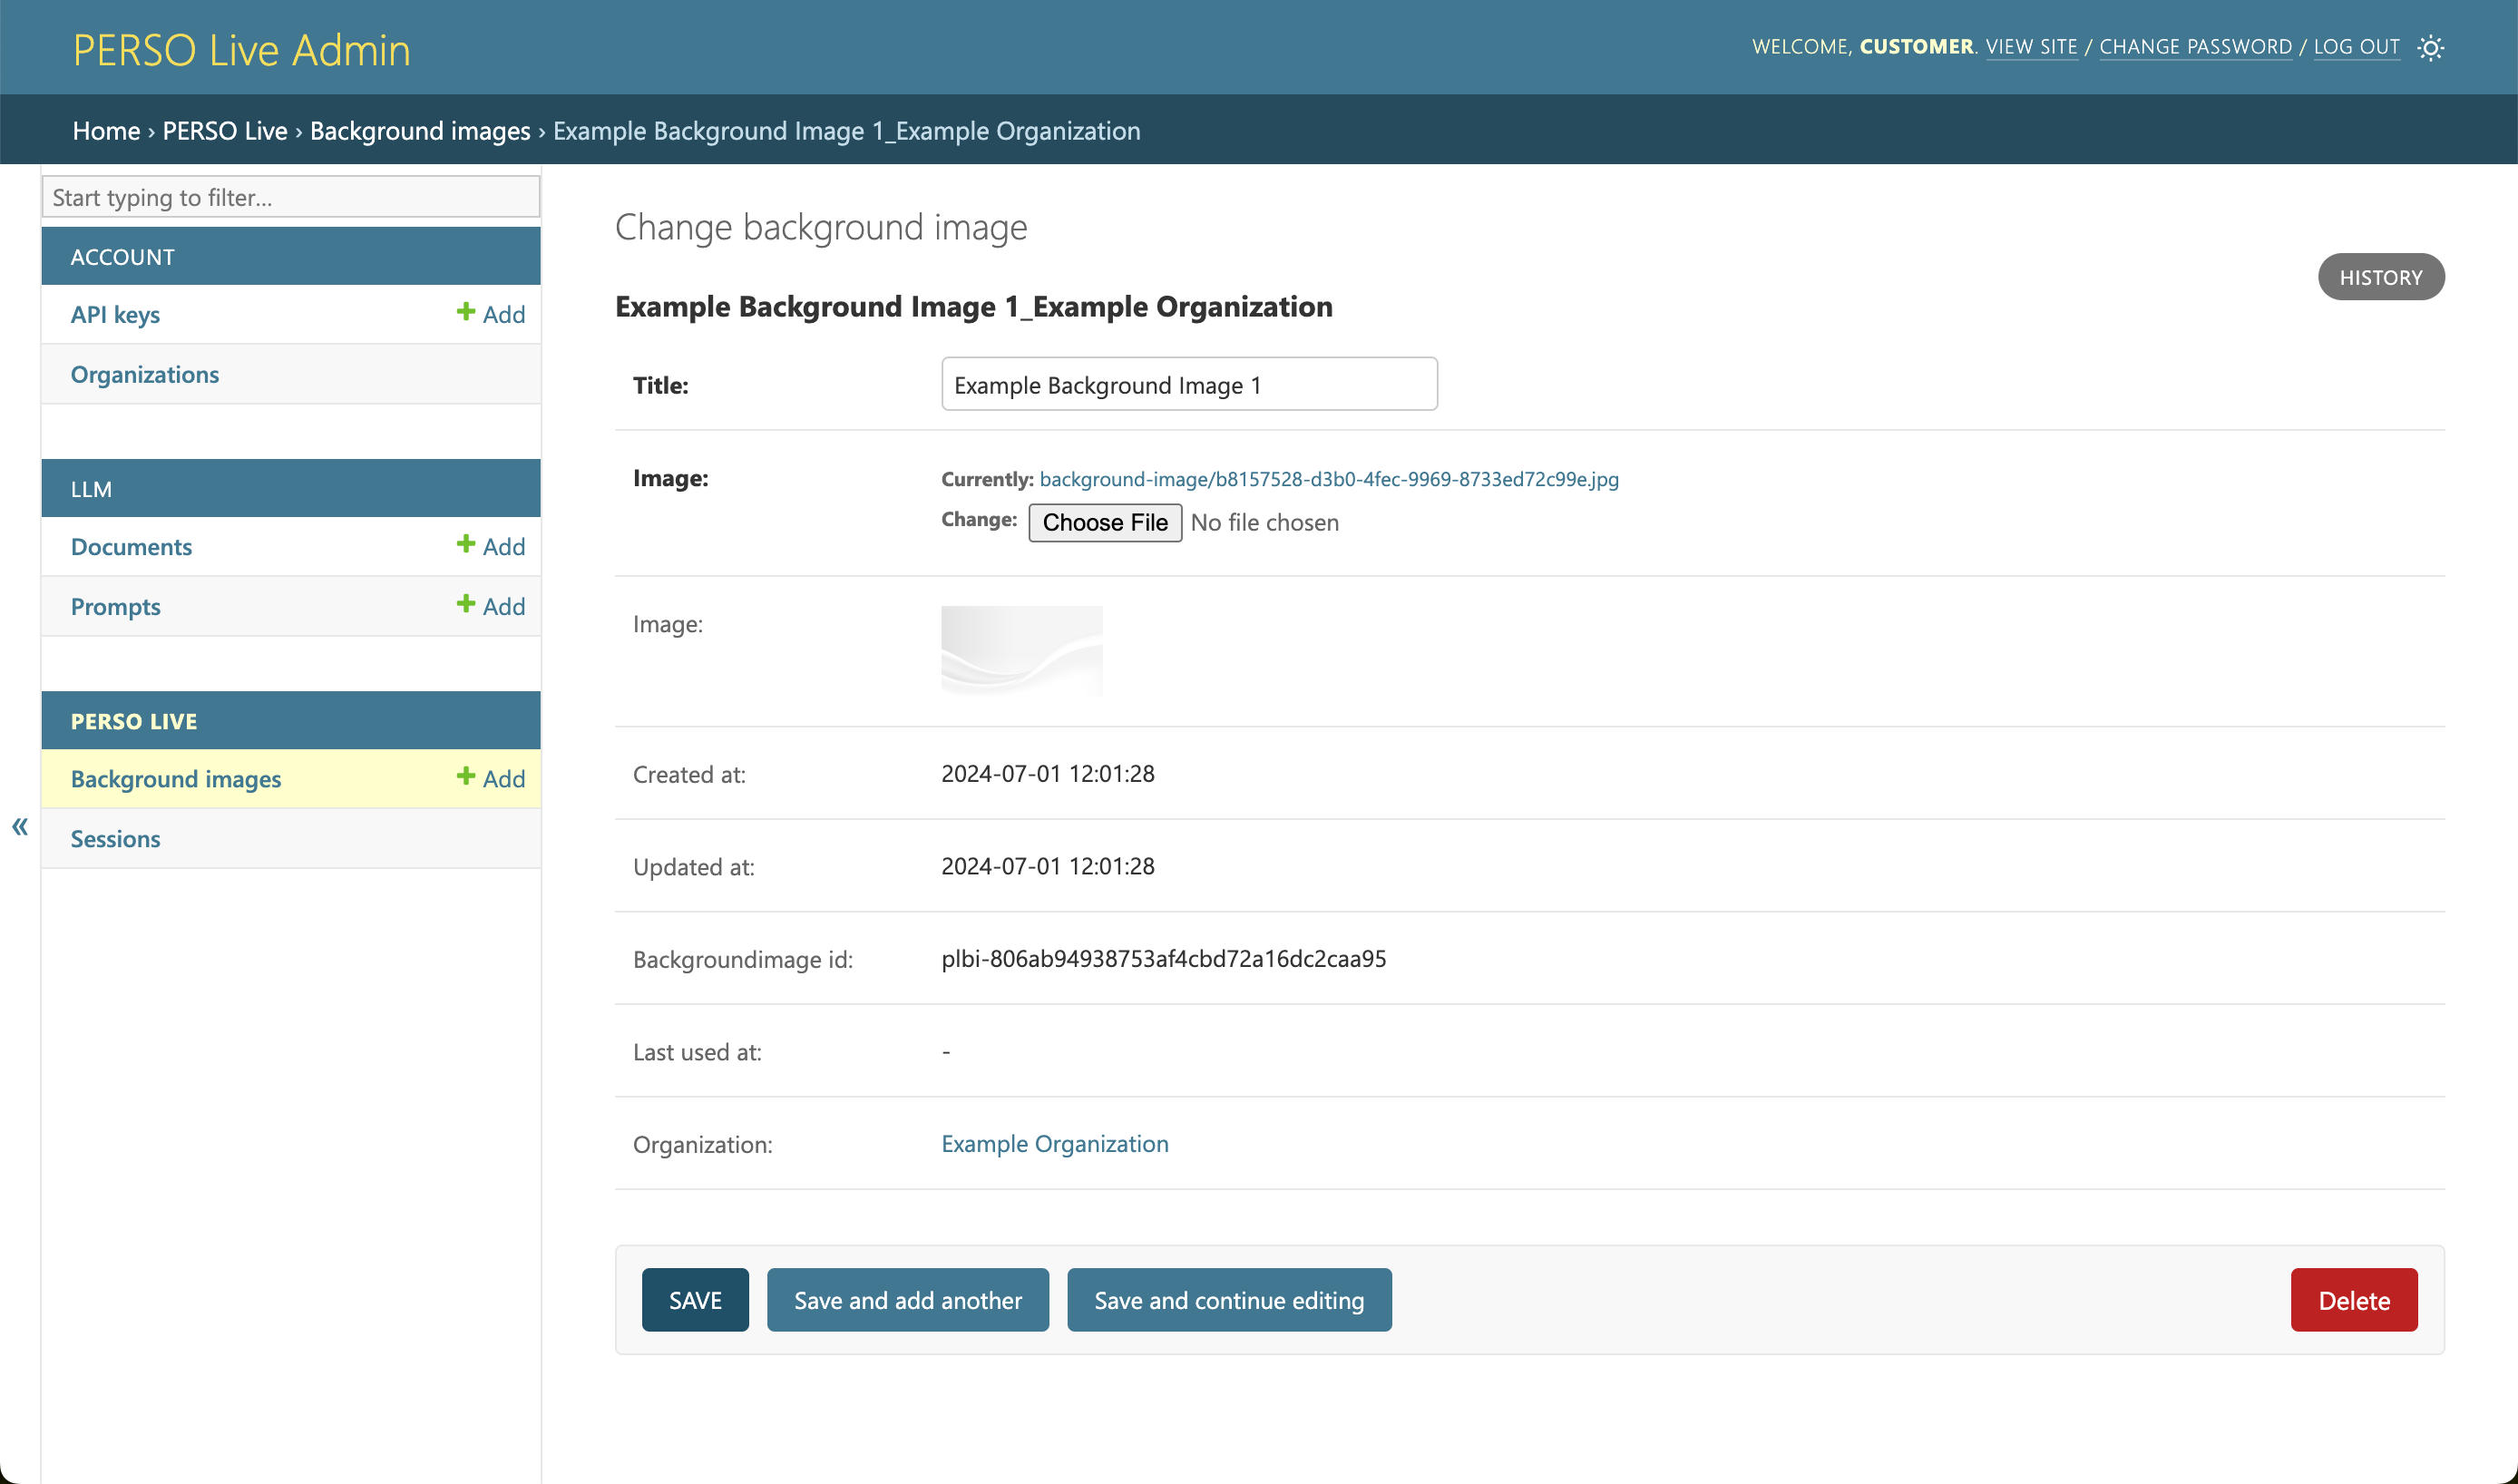Open the current background-image jpg file link

[1328, 479]
